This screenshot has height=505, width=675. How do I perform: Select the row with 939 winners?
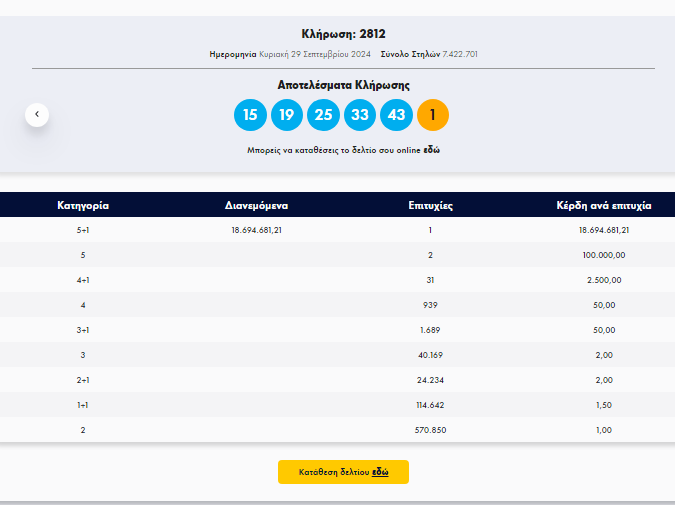point(338,305)
